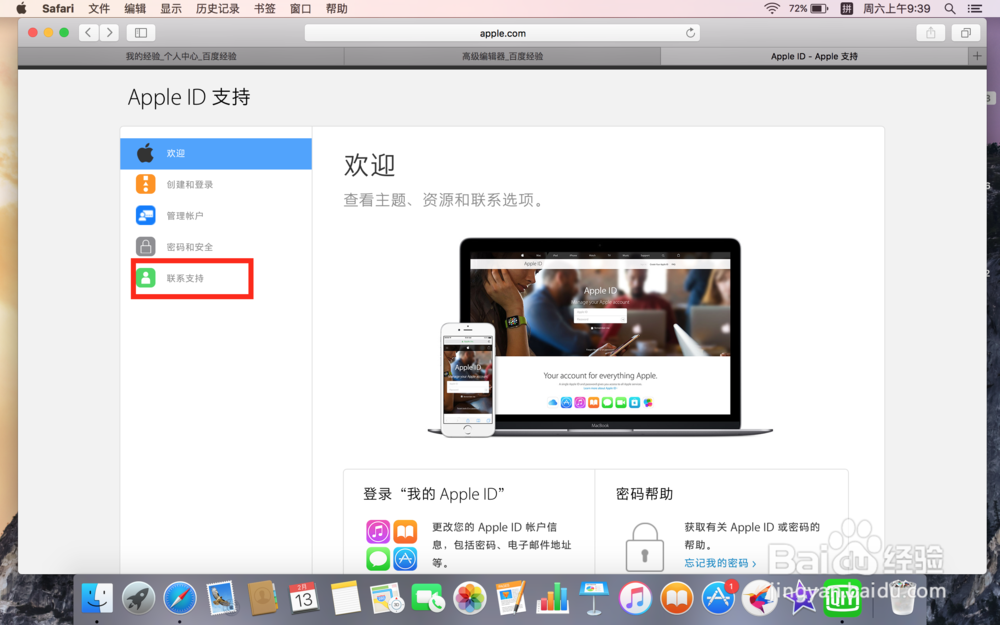Click the 密码帮助 heading
Image resolution: width=1000 pixels, height=625 pixels.
click(644, 494)
